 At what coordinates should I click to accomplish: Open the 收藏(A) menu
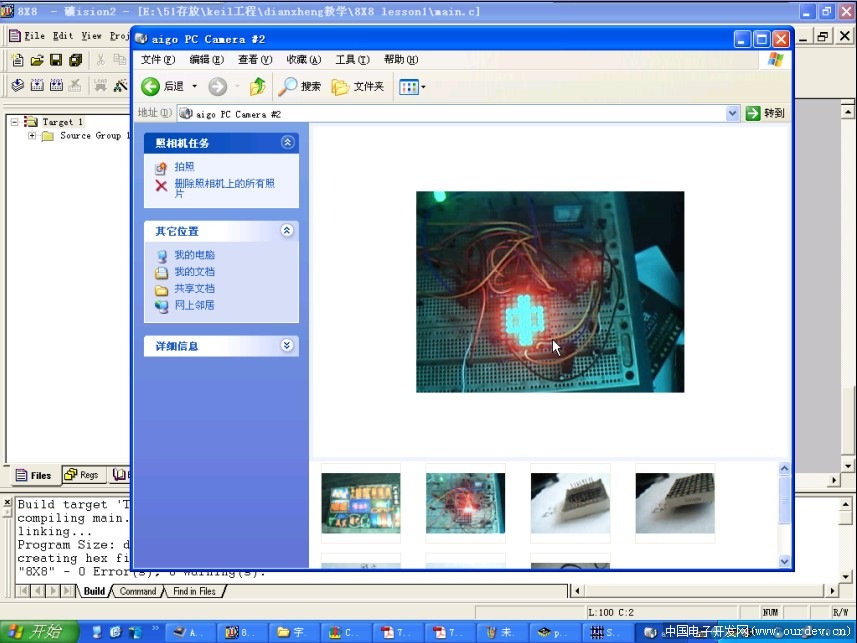pyautogui.click(x=303, y=60)
